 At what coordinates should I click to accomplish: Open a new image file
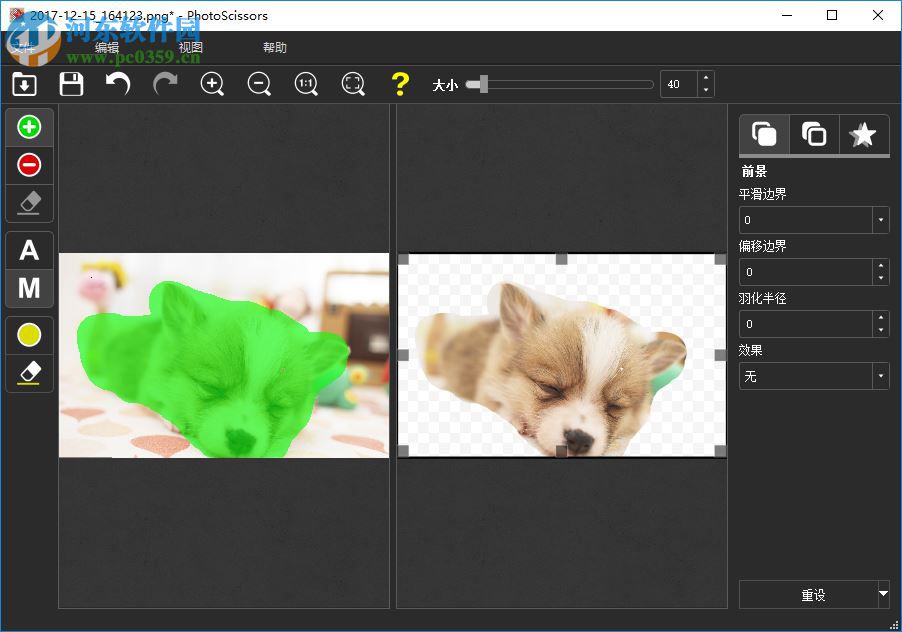24,84
